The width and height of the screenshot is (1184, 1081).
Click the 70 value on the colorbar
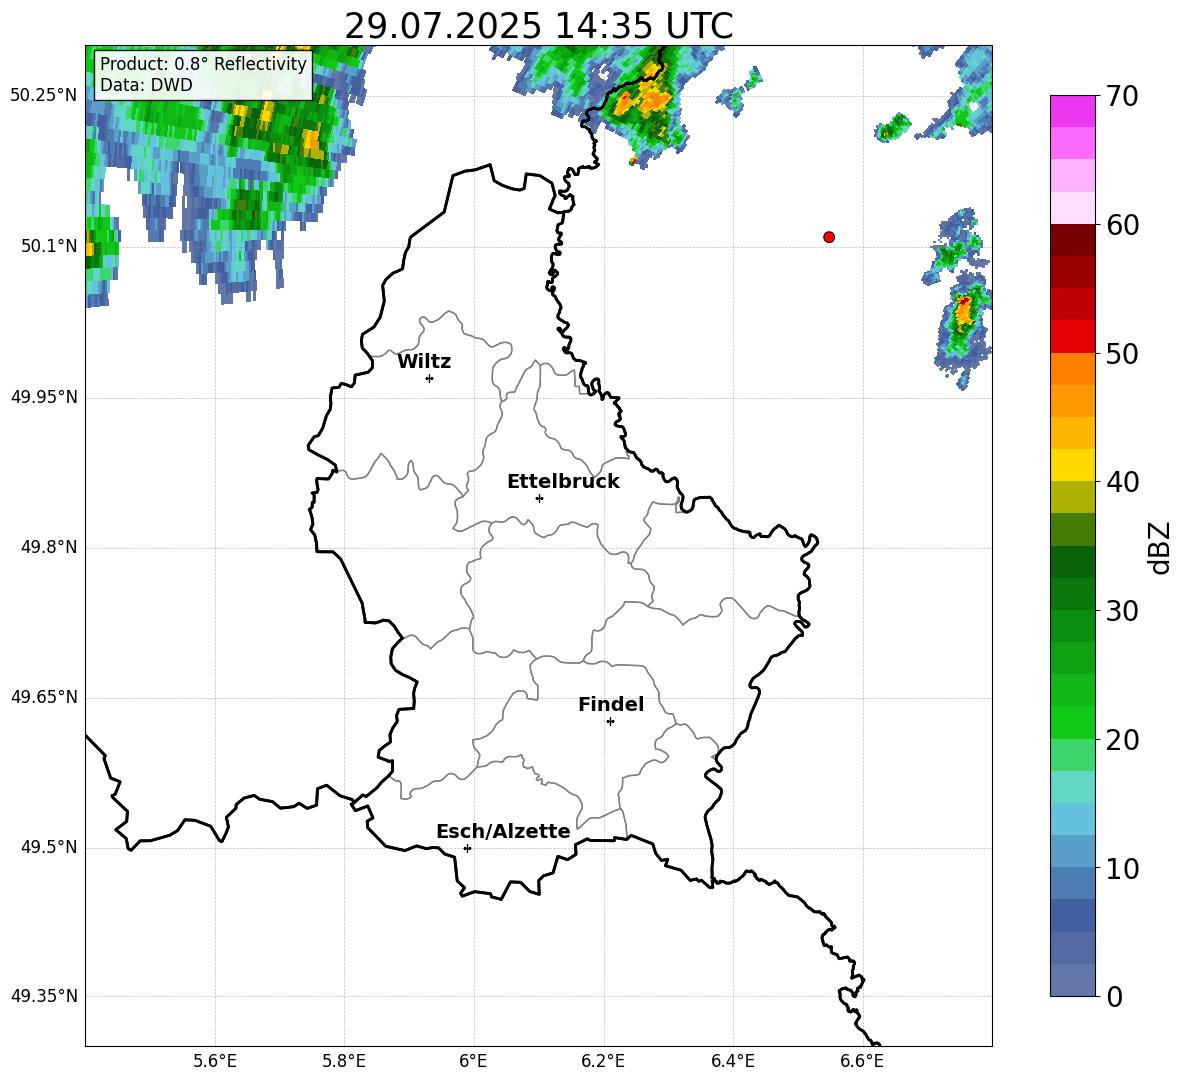(x=1121, y=97)
